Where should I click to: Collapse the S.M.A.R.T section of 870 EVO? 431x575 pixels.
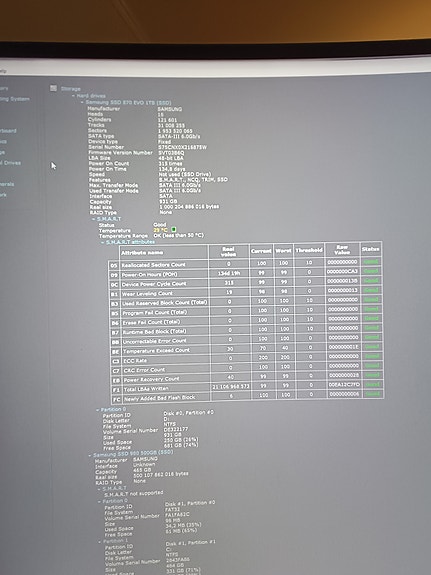click(x=94, y=219)
